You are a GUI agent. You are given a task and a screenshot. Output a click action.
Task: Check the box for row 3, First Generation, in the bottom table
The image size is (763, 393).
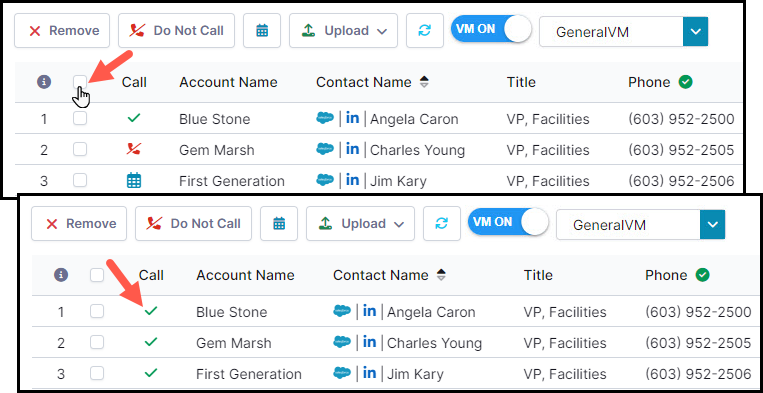point(97,374)
